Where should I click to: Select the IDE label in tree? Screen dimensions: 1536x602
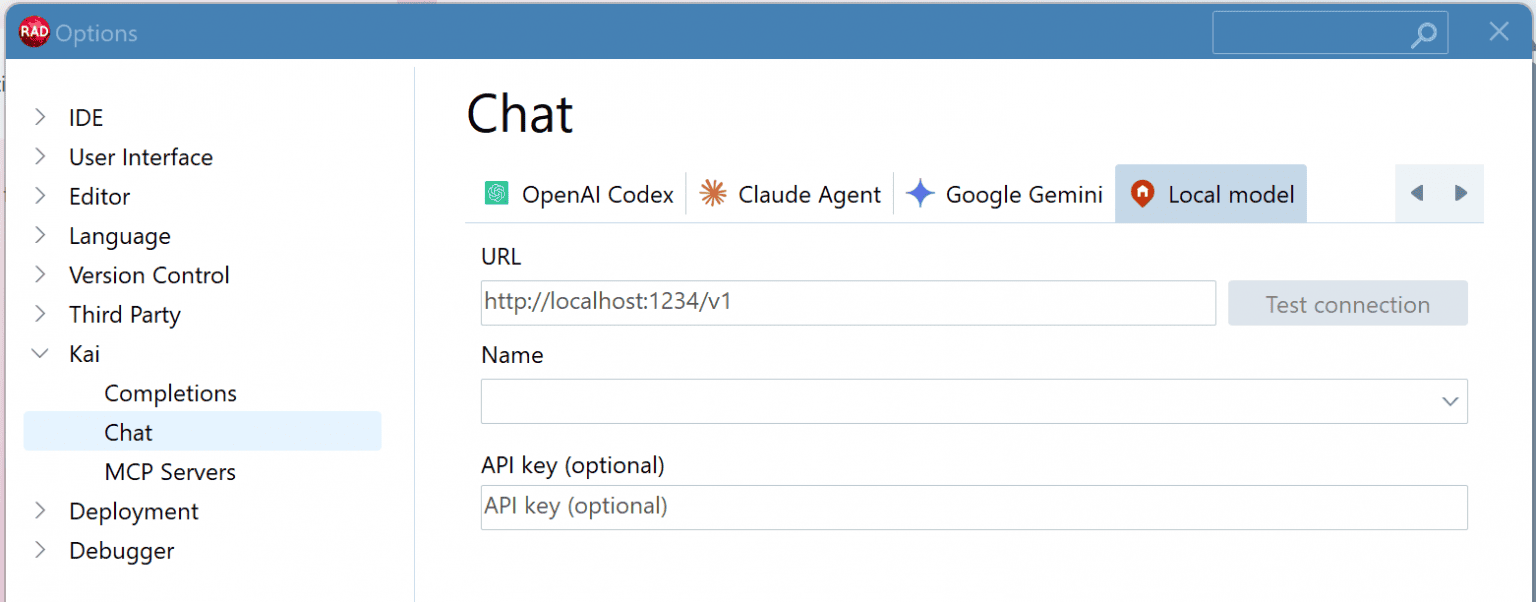(x=86, y=117)
